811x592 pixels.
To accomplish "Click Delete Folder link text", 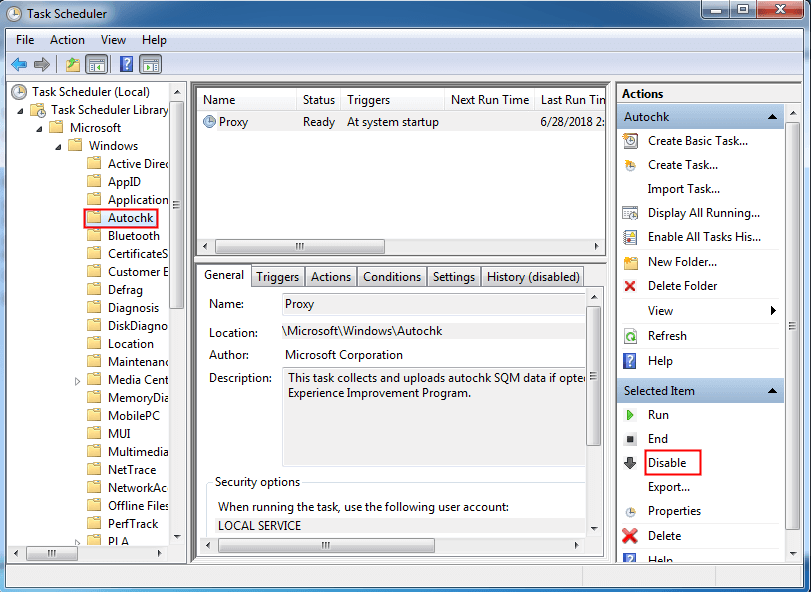I will [x=683, y=286].
